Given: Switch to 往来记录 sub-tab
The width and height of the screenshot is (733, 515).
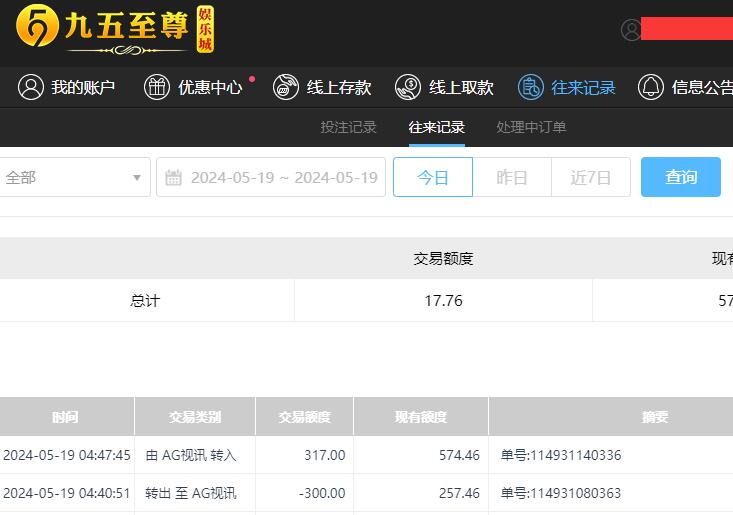Looking at the screenshot, I should pyautogui.click(x=437, y=127).
